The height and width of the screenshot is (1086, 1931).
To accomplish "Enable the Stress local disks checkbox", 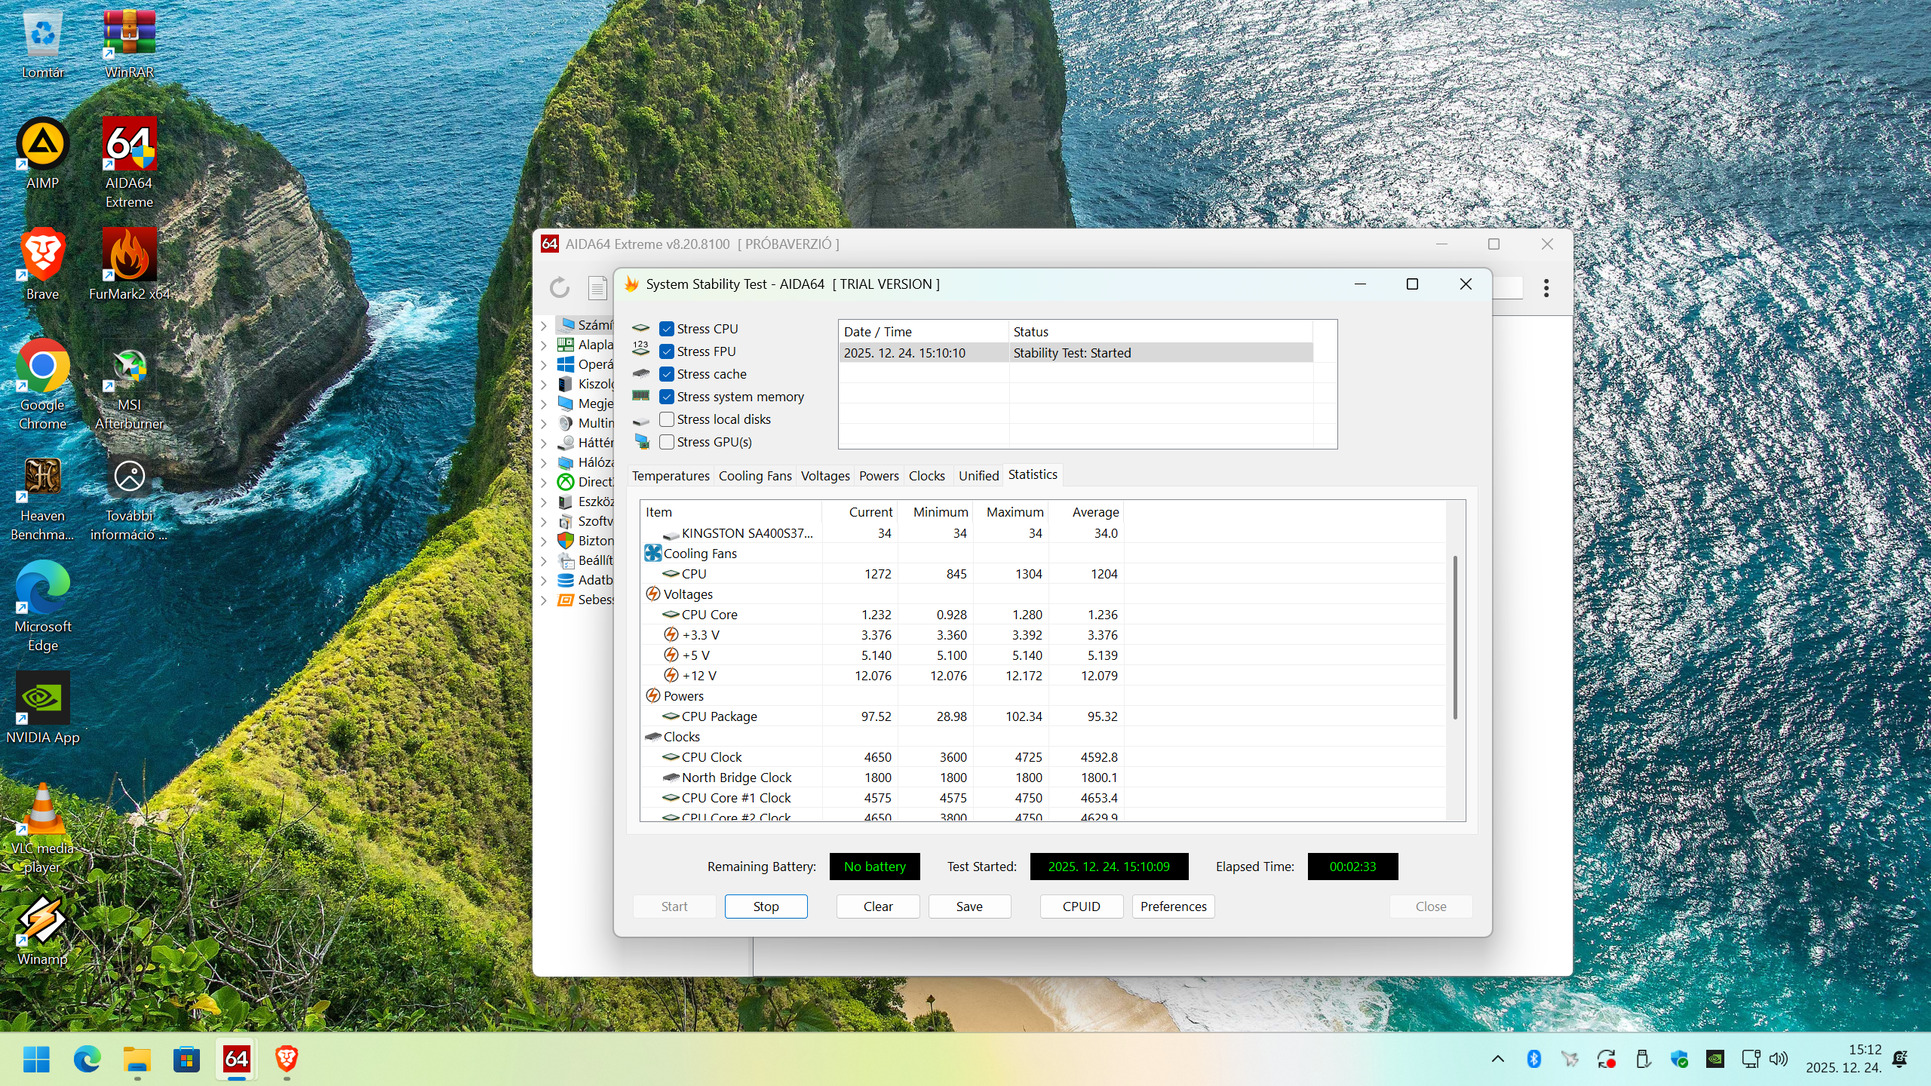I will [667, 420].
